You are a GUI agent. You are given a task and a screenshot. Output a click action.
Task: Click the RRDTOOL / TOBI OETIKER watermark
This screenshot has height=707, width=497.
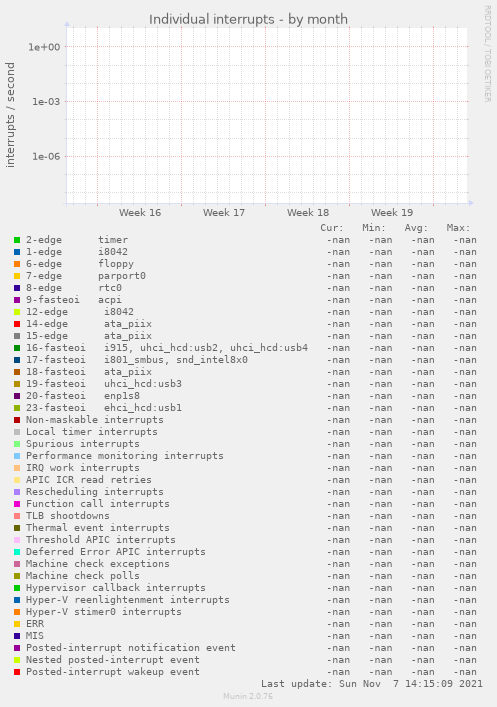point(488,54)
